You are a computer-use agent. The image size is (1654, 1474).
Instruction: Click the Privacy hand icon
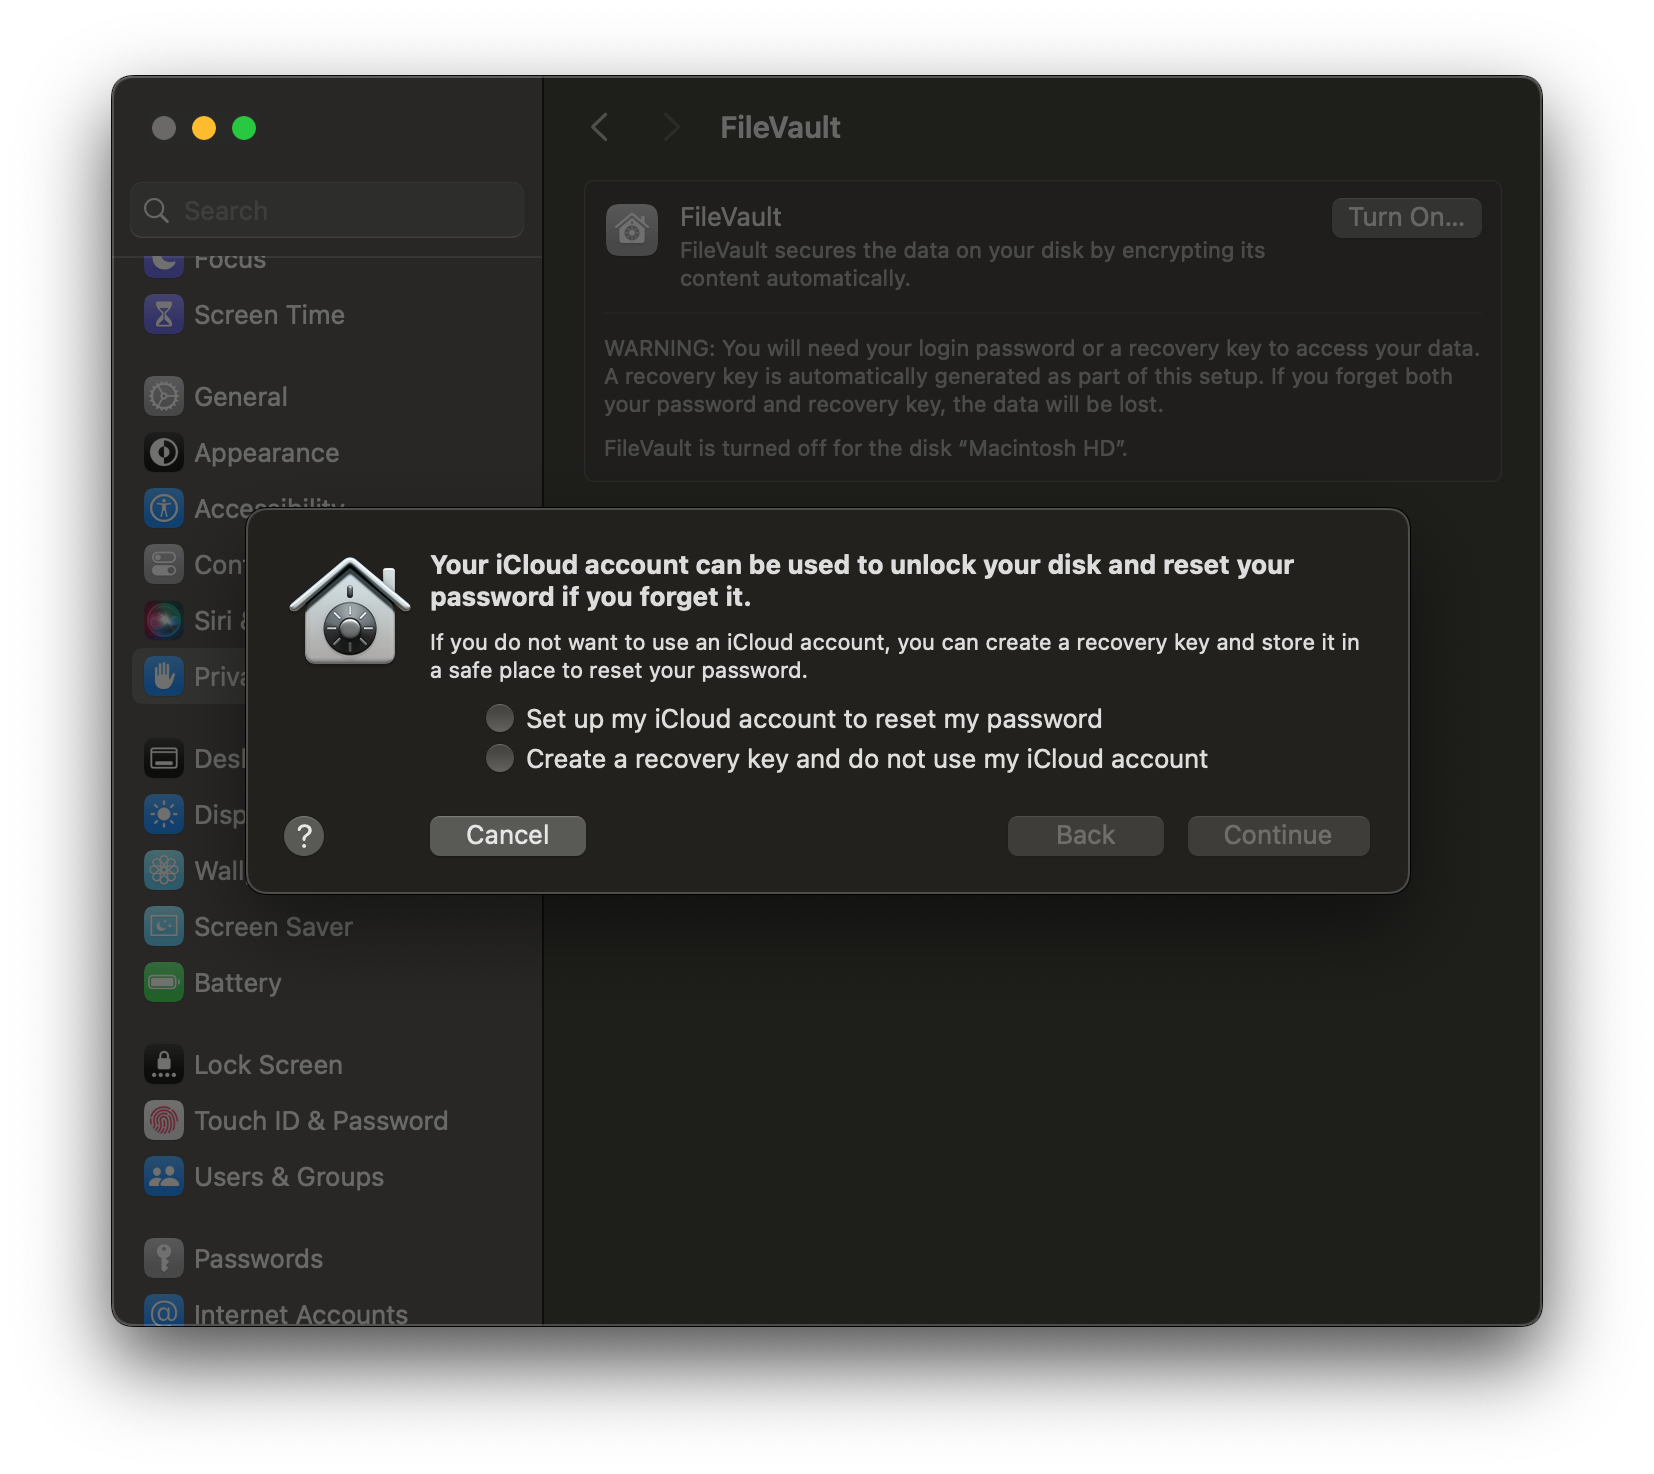click(x=164, y=677)
